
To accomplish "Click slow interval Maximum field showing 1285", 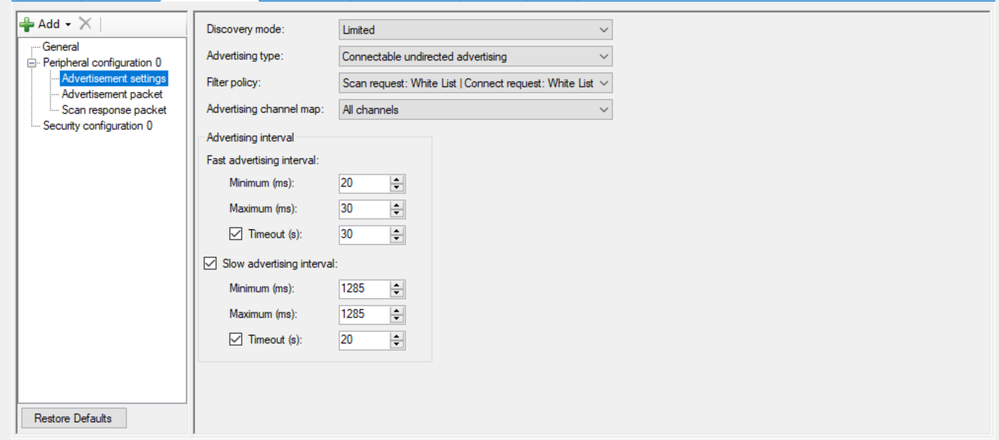I will tap(364, 315).
